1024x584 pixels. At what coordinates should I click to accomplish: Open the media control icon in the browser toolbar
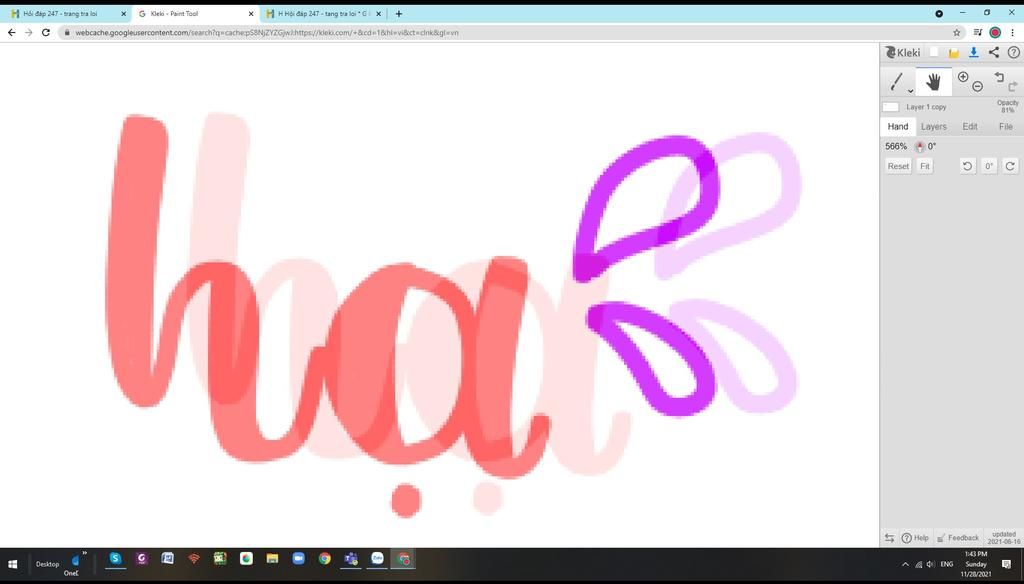(x=978, y=32)
